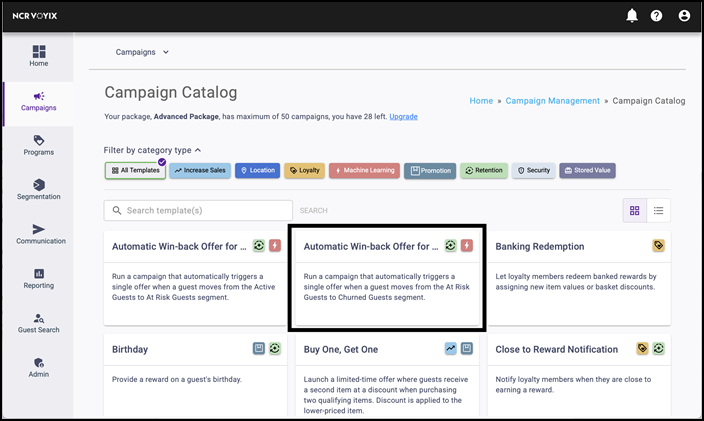The image size is (704, 421).
Task: Switch to grid view layout
Action: pos(634,211)
